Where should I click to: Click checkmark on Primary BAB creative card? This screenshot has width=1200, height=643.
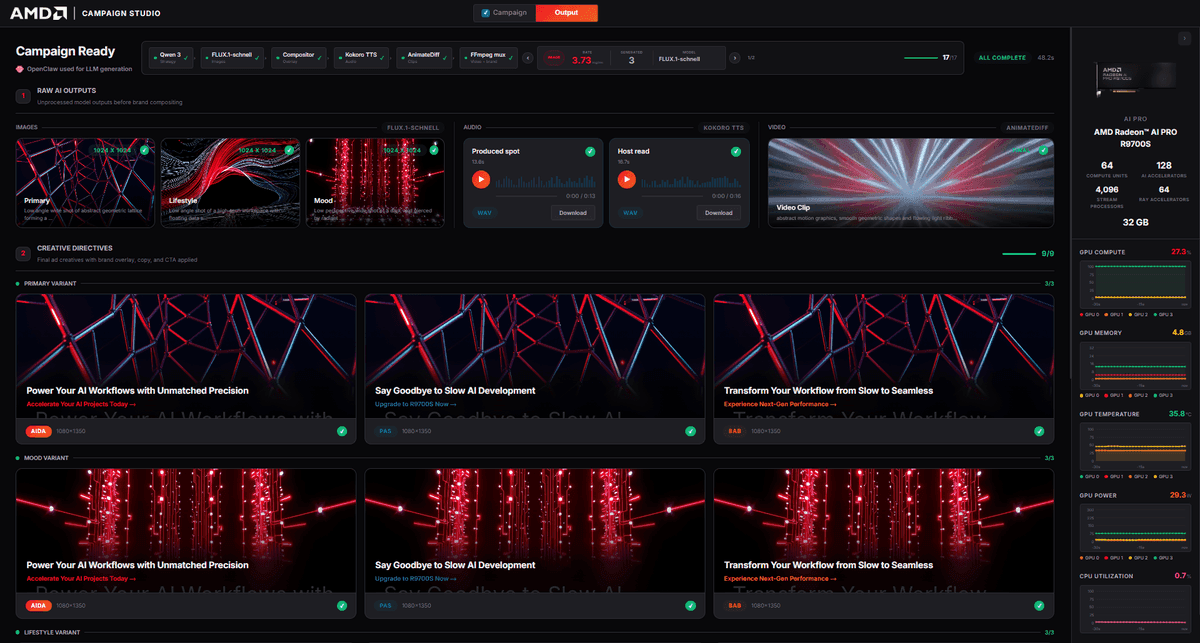click(x=1039, y=431)
